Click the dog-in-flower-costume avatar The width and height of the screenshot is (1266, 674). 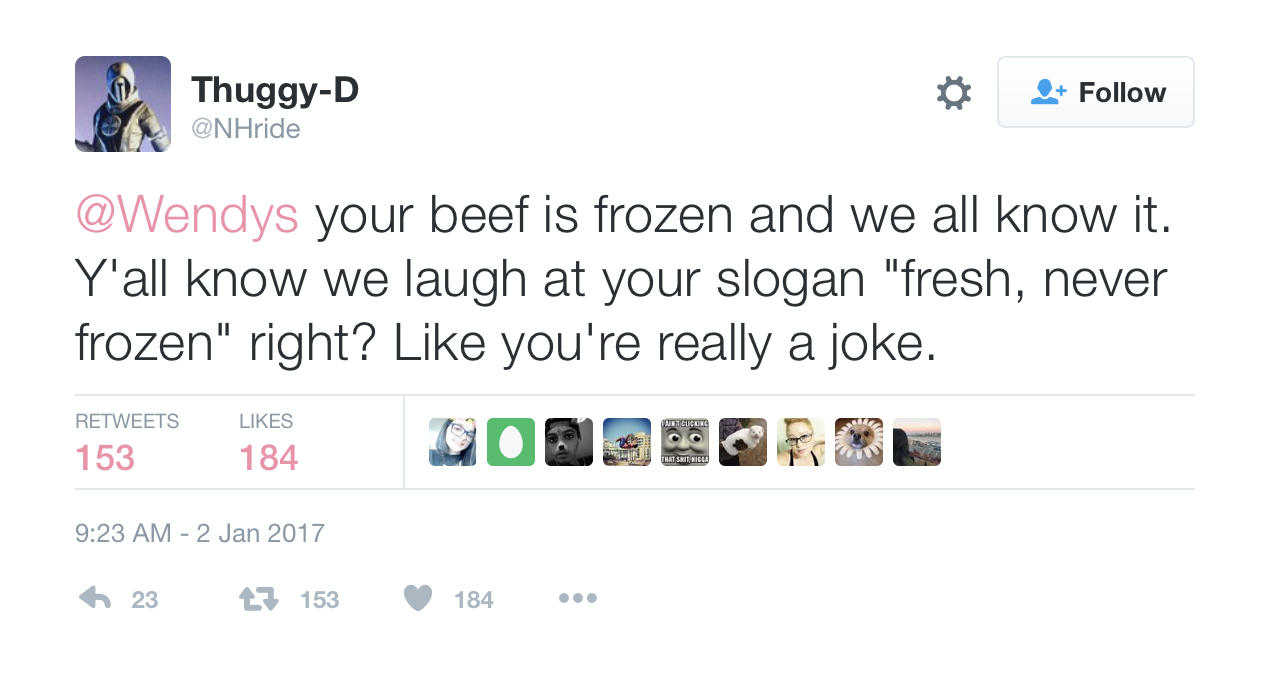(x=859, y=442)
